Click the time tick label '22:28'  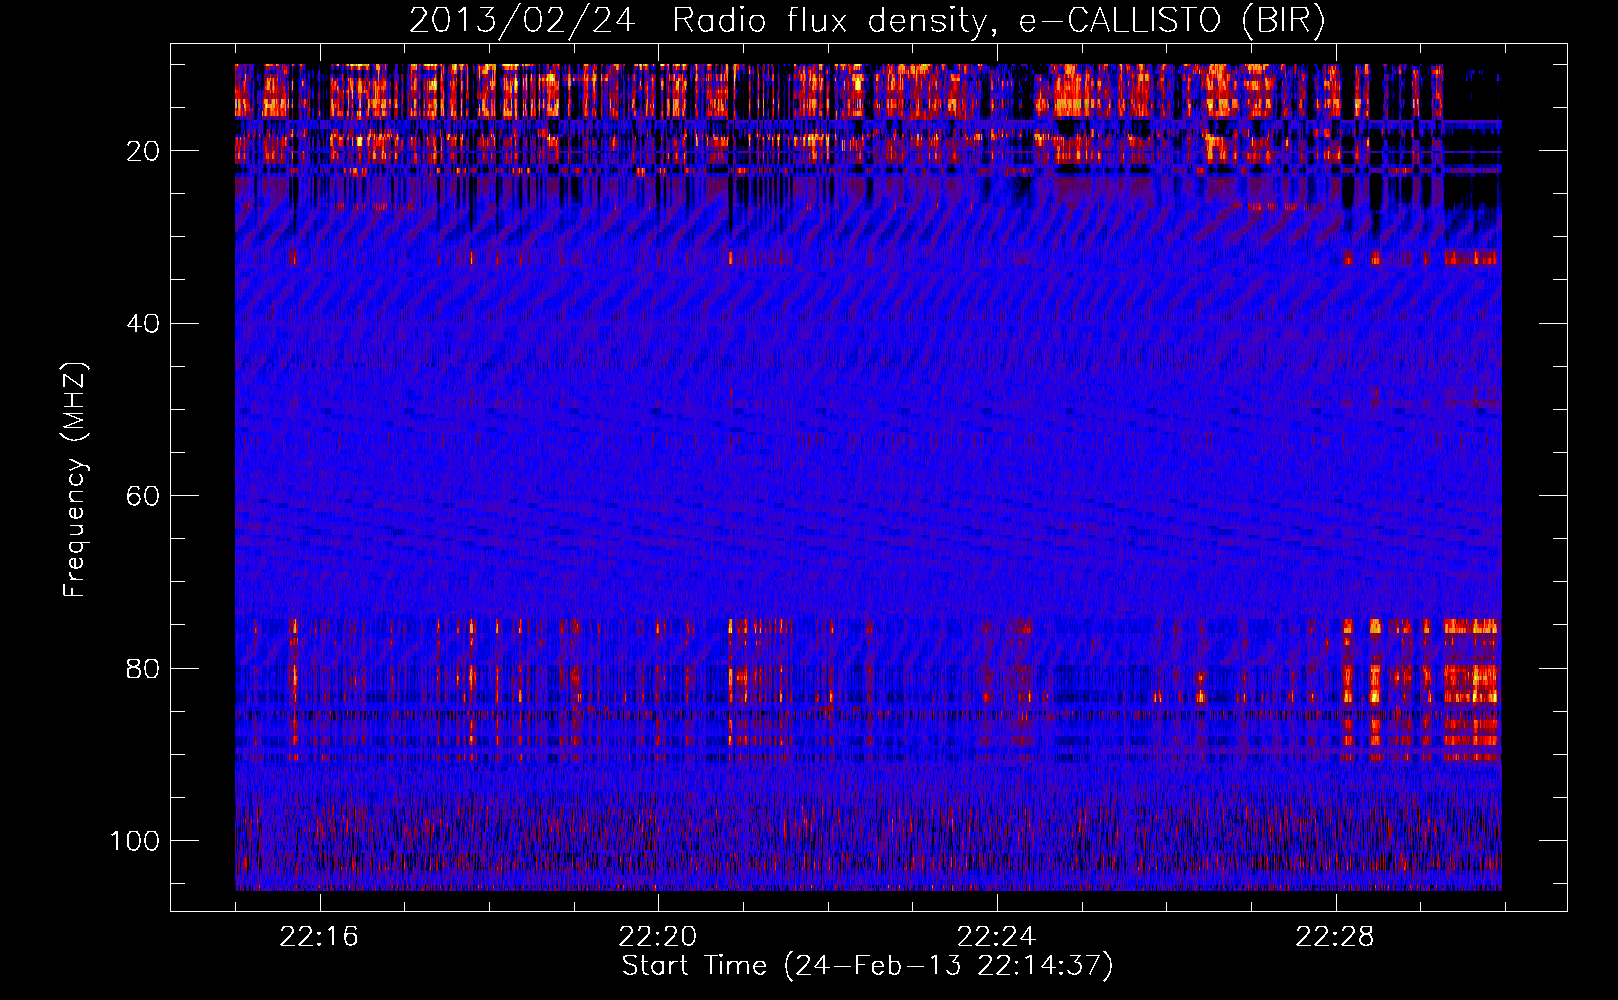(x=1334, y=937)
